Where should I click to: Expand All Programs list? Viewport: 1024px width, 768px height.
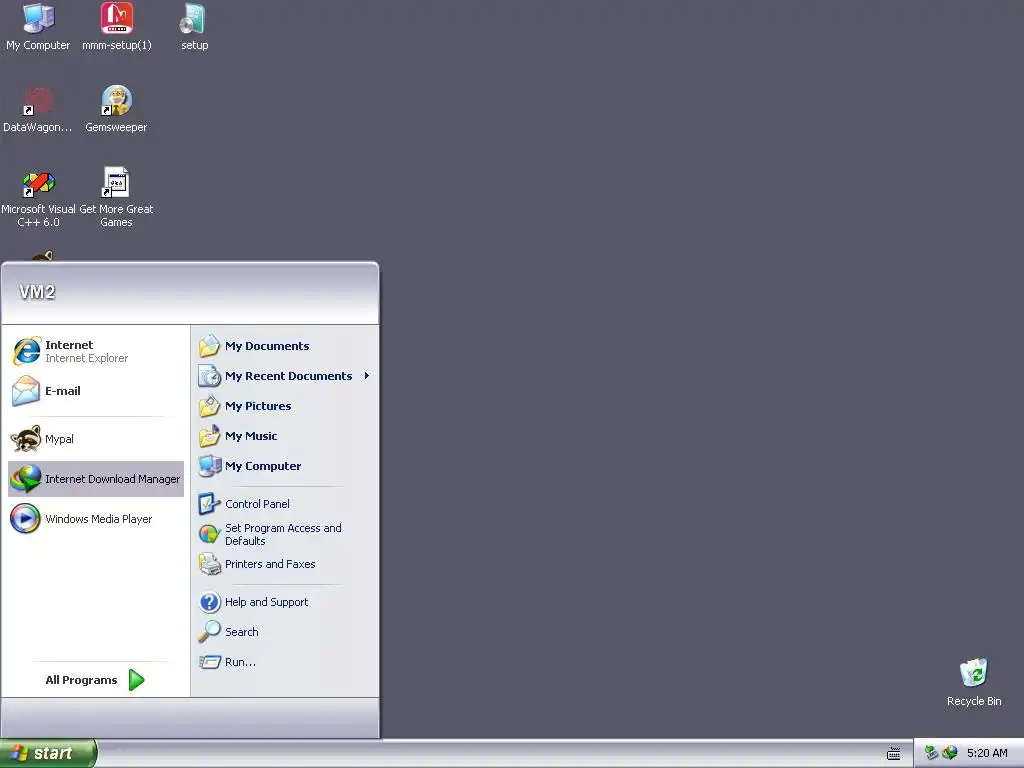coord(96,680)
